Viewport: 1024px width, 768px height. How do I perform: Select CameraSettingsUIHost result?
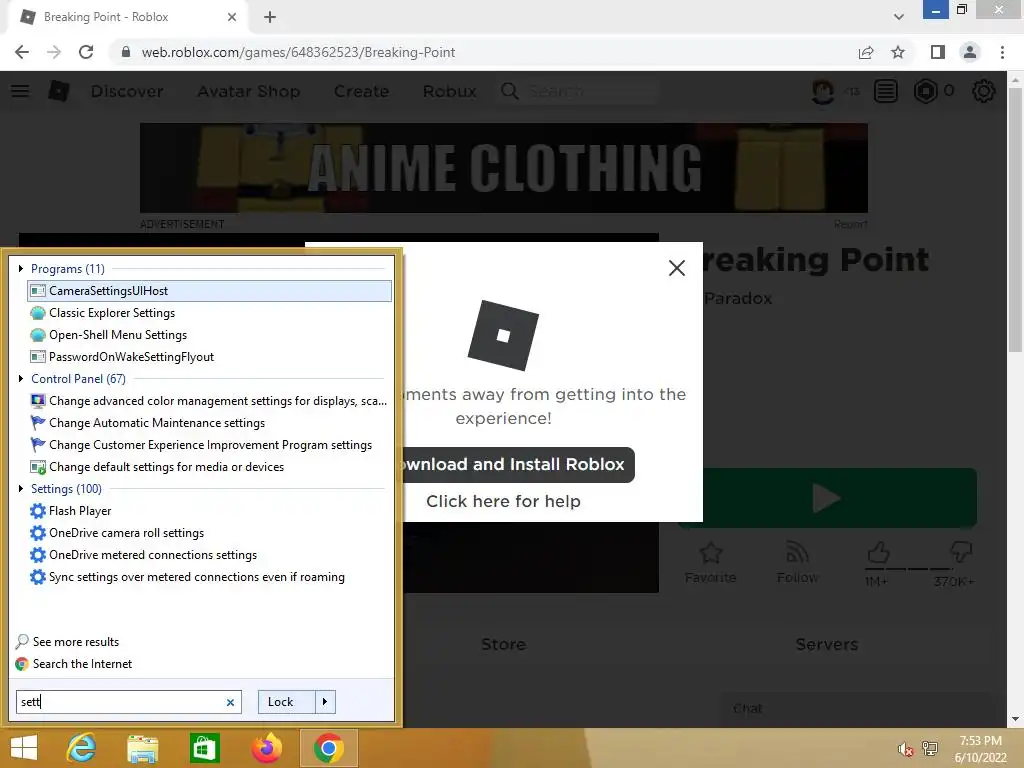[210, 291]
